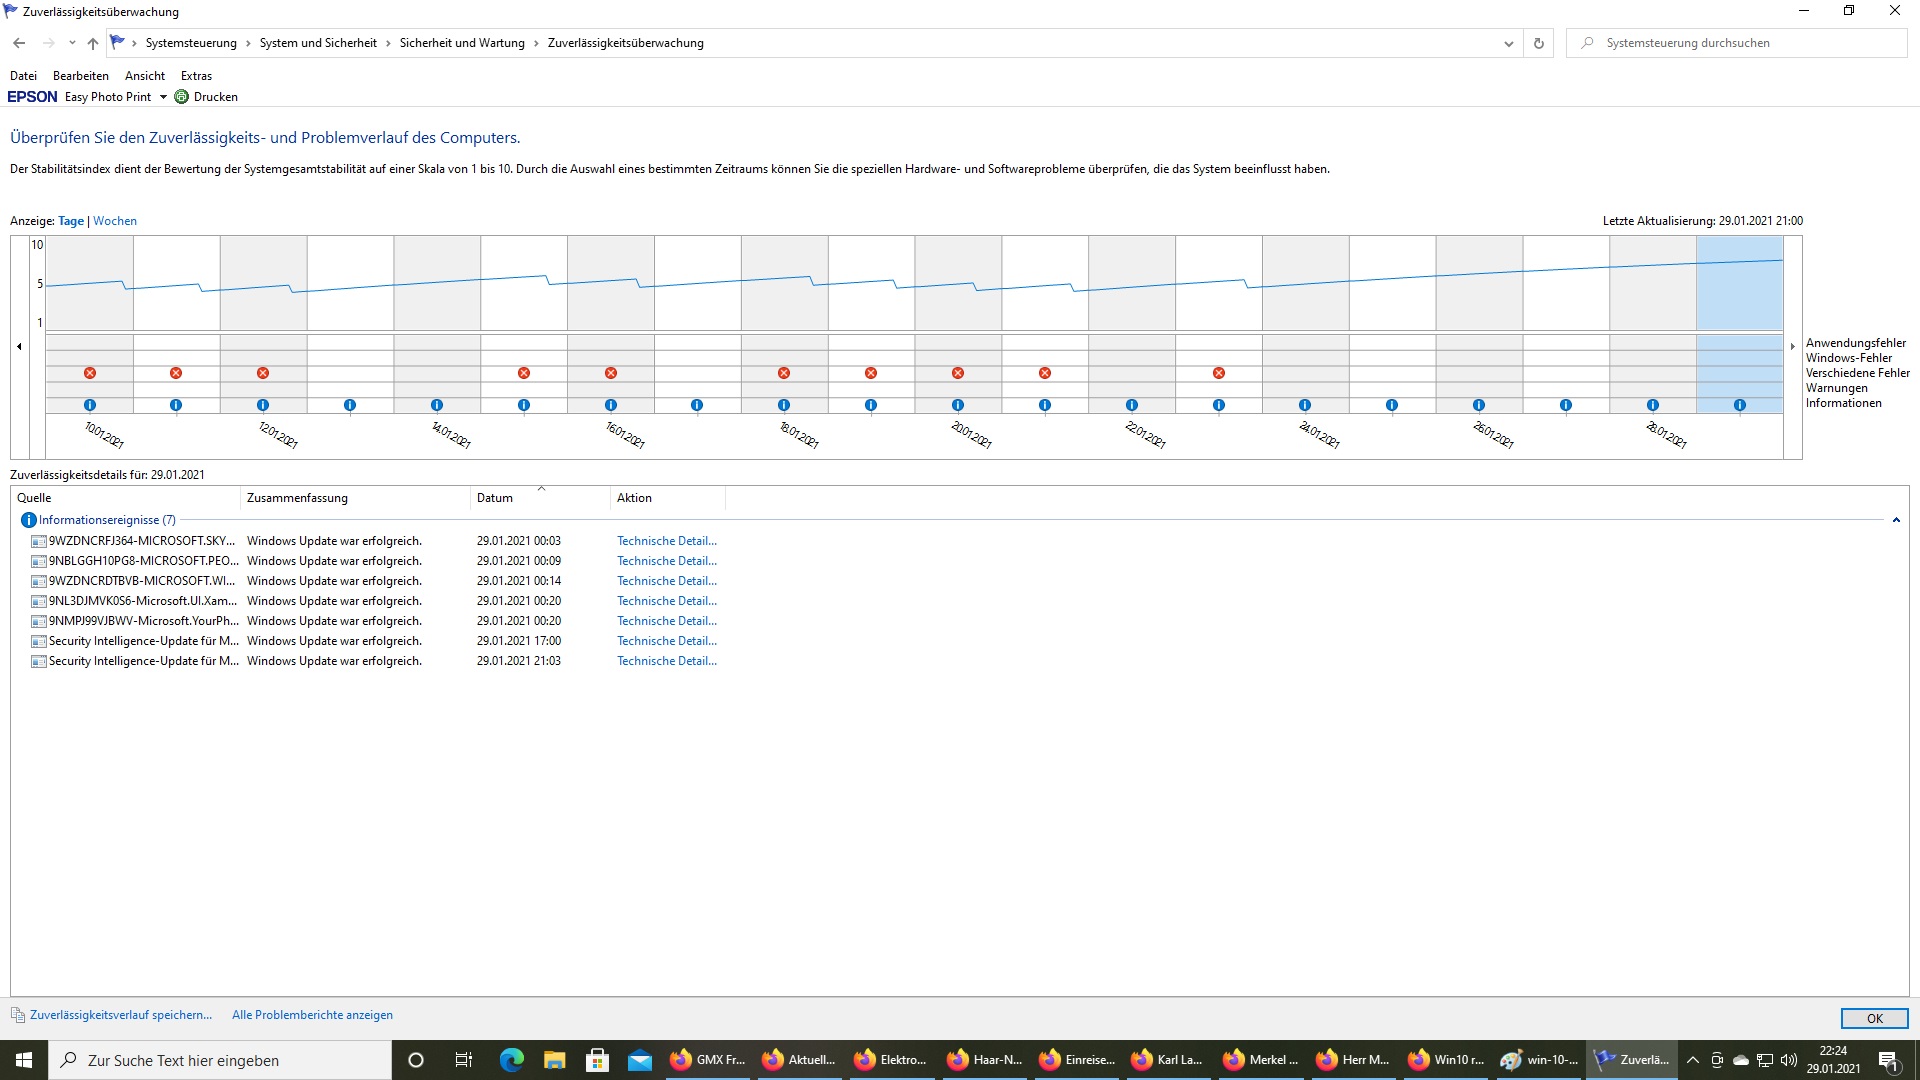The height and width of the screenshot is (1080, 1920).
Task: Go back using navigation back arrow
Action: pos(19,43)
